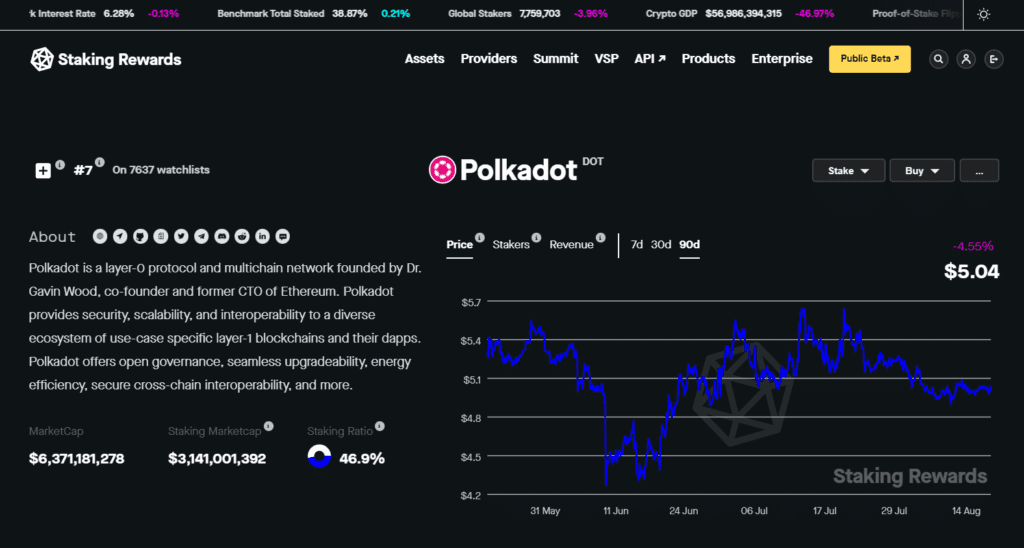Click the LinkedIn icon

pos(262,237)
